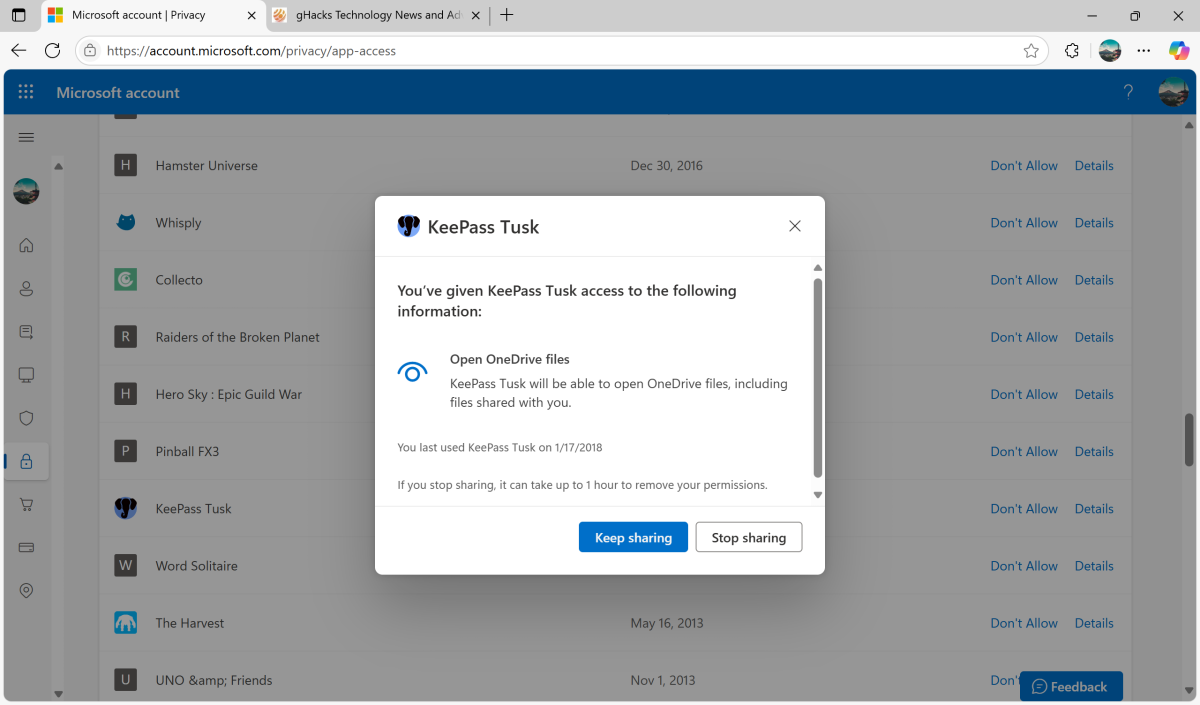Open Privacy via the shield icon
This screenshot has width=1200, height=705.
[x=26, y=418]
